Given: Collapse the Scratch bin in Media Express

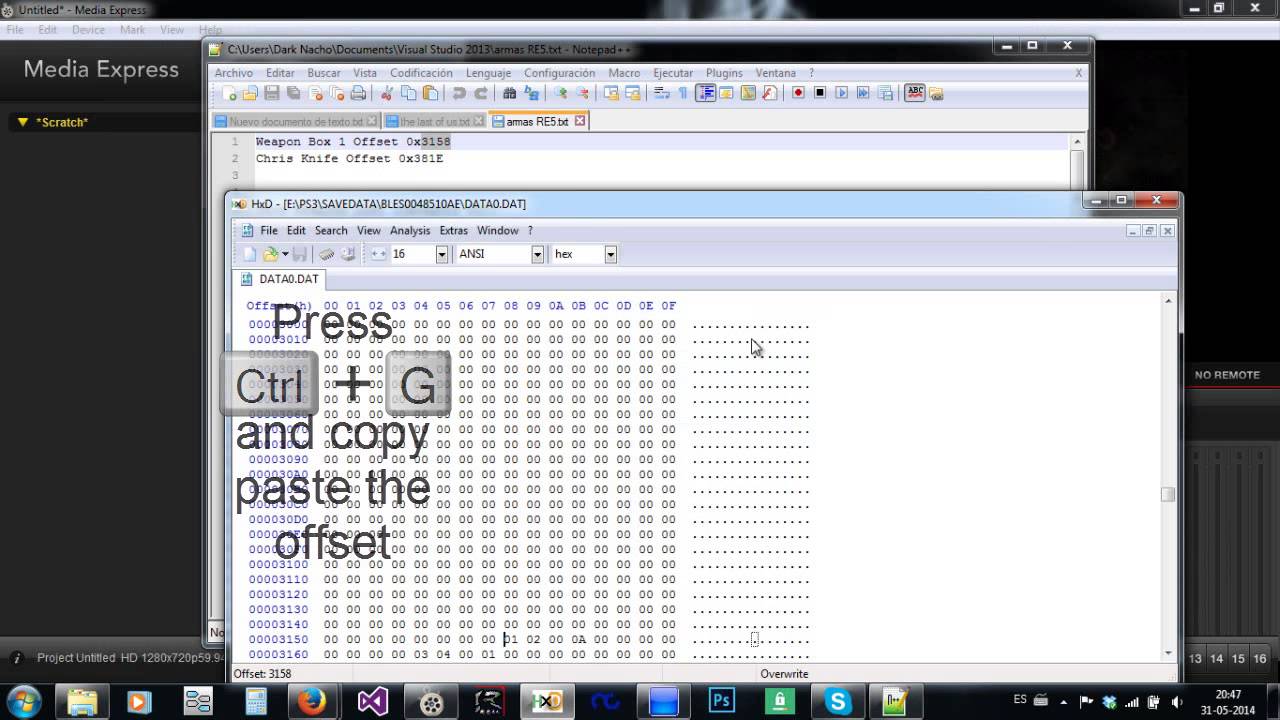Looking at the screenshot, I should [22, 122].
